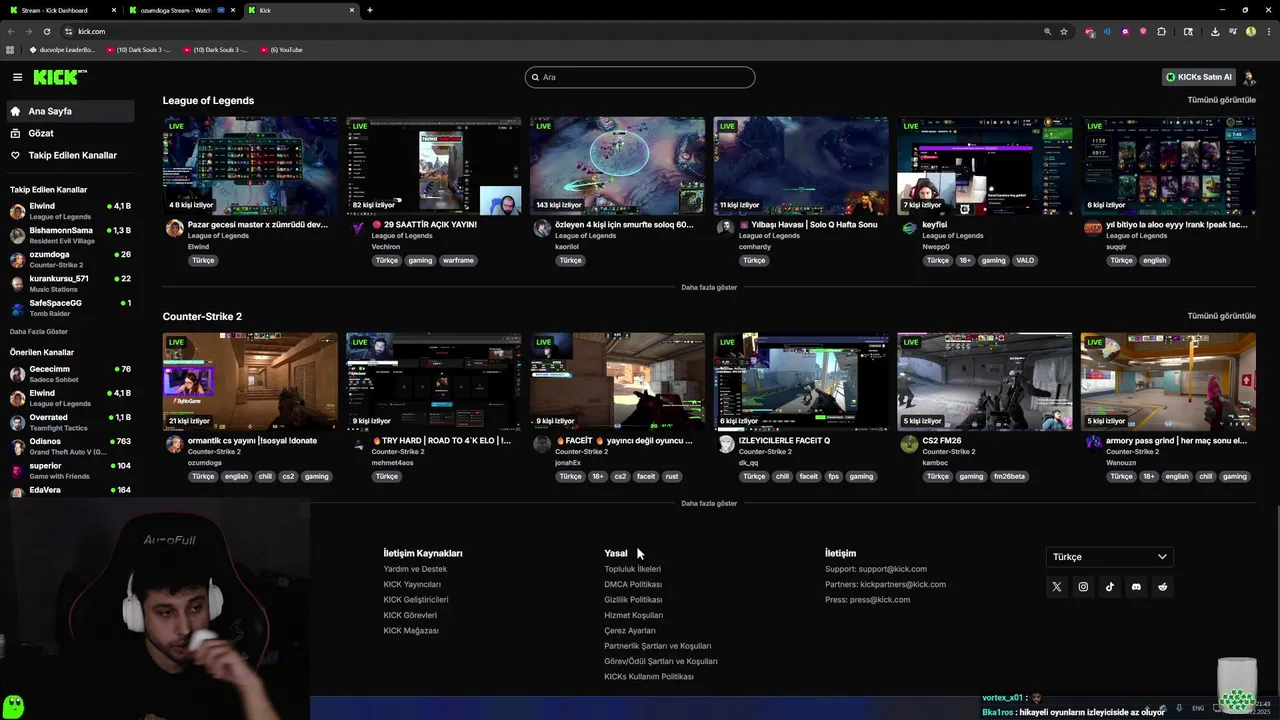This screenshot has height=720, width=1280.
Task: Show more Counter-Strike 2 streams
Action: [709, 503]
